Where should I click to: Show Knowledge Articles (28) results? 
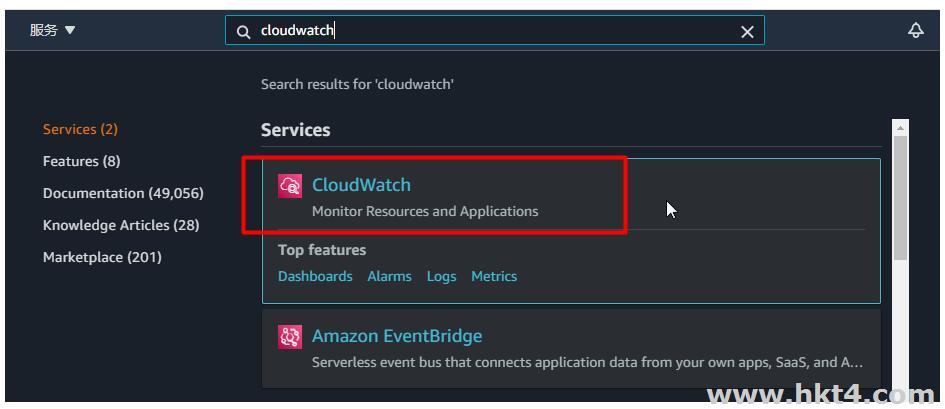pyautogui.click(x=121, y=225)
